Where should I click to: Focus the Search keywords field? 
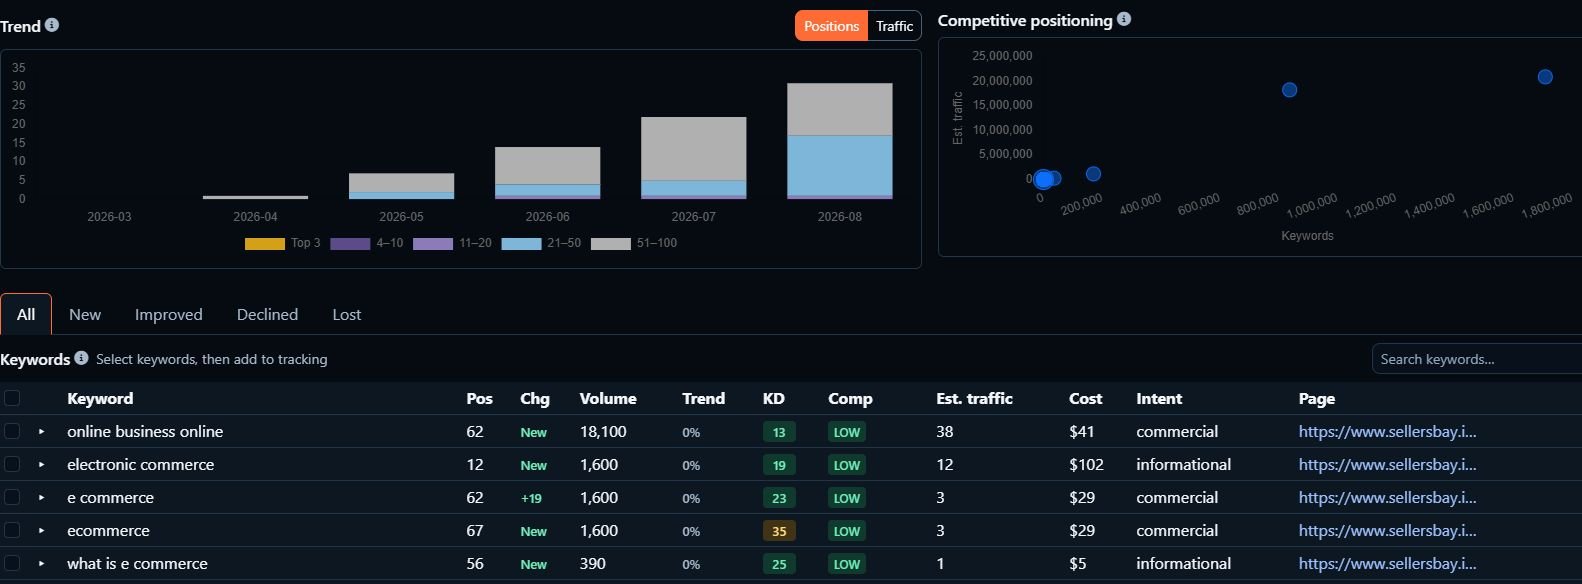tap(1476, 359)
